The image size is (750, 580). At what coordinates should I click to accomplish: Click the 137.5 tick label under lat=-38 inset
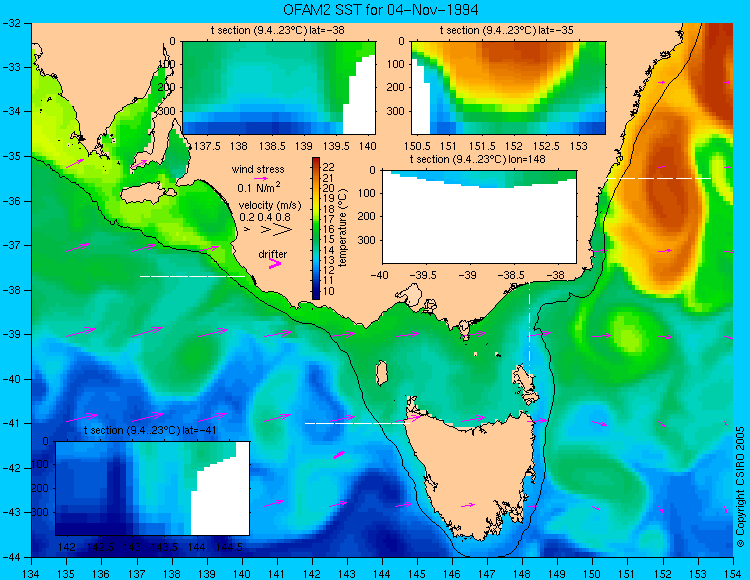tap(207, 146)
